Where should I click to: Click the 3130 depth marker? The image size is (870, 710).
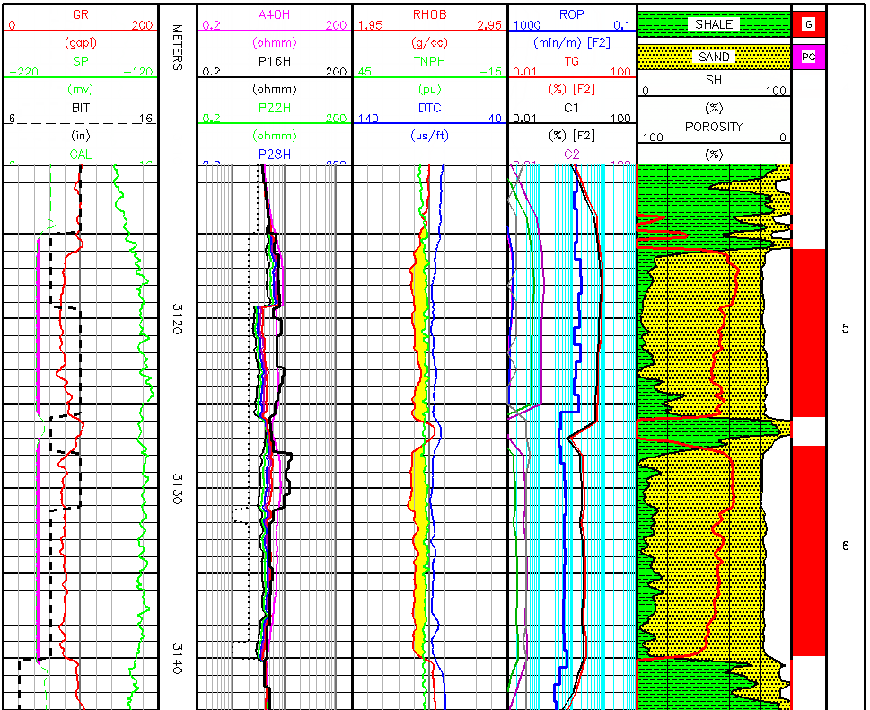point(177,488)
